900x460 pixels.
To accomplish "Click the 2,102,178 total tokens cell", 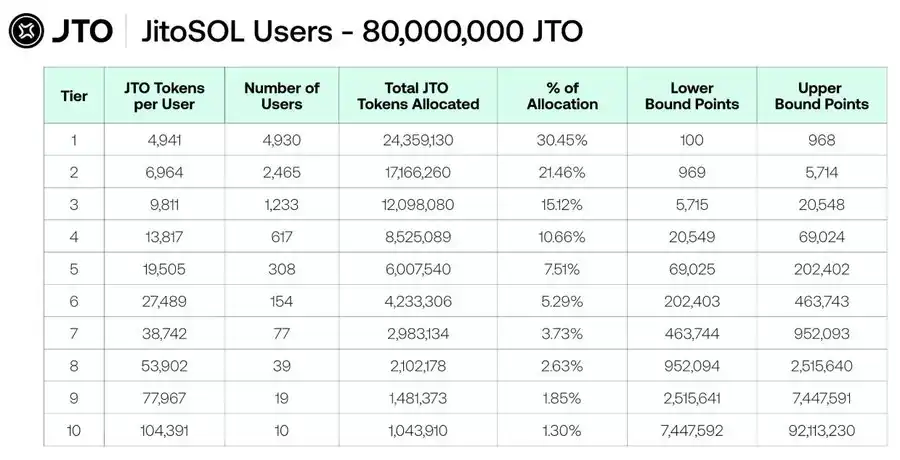I will 431,366.
